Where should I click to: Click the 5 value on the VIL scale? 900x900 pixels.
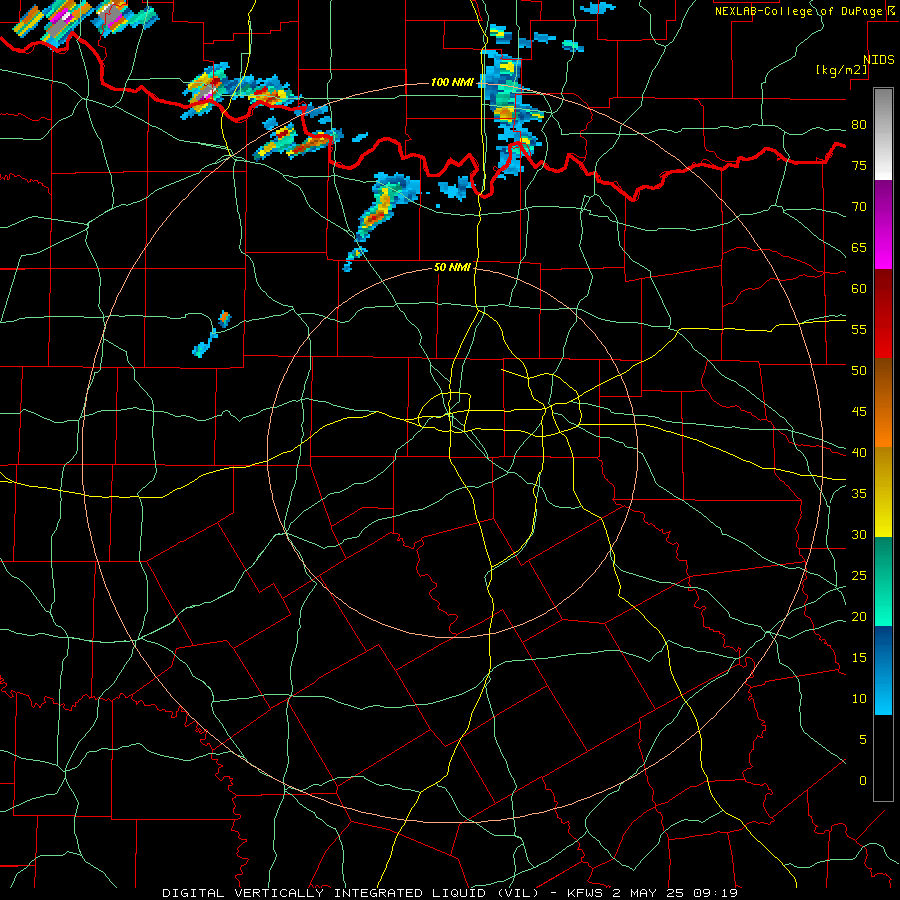(x=863, y=740)
